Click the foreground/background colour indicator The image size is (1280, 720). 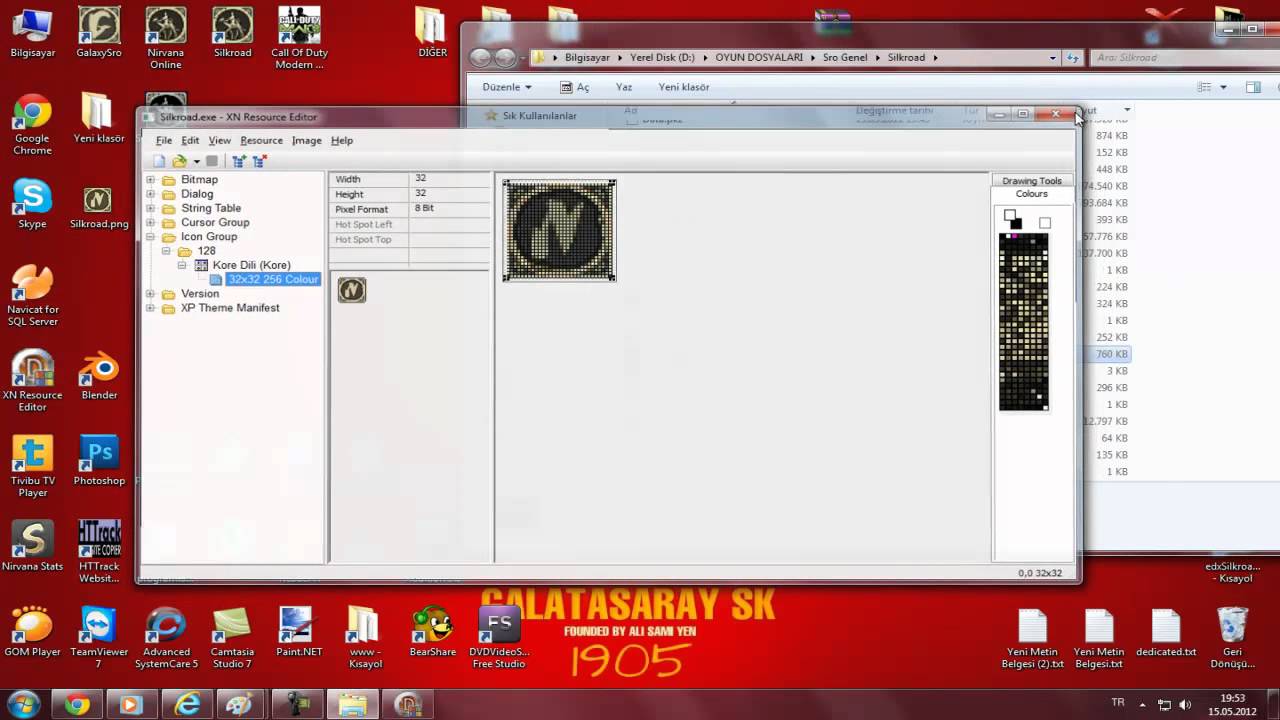(x=1013, y=219)
